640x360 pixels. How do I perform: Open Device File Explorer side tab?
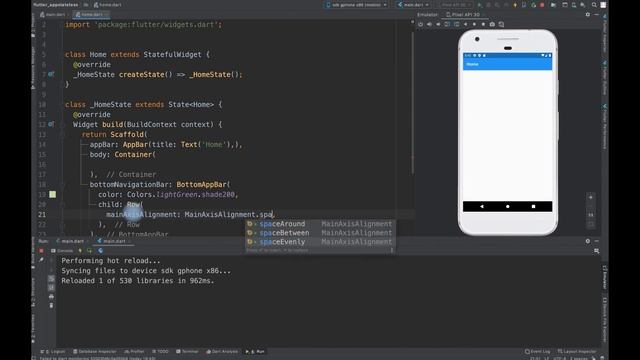pyautogui.click(x=604, y=319)
